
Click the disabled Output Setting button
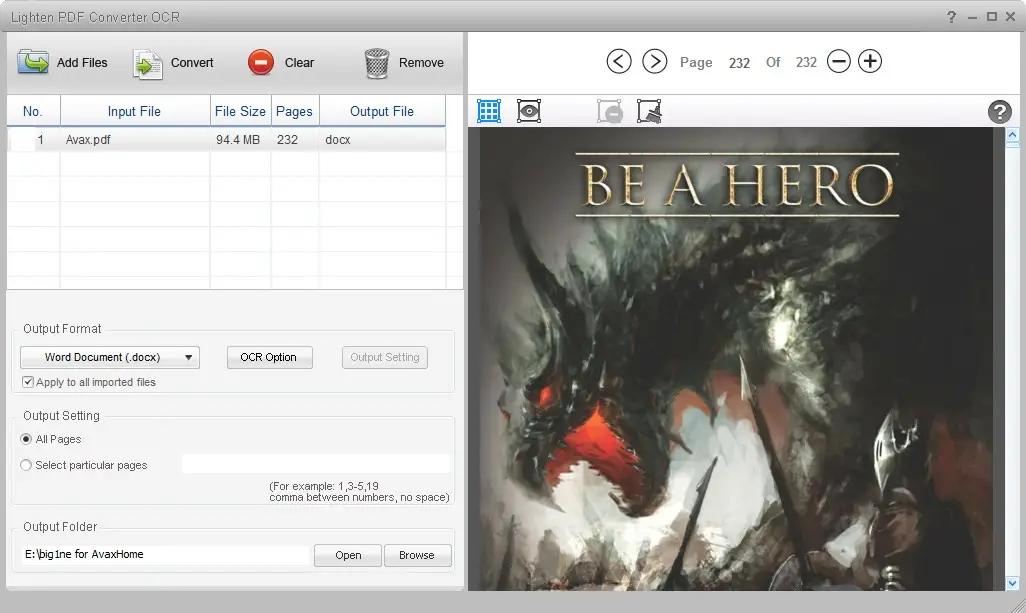coord(385,357)
